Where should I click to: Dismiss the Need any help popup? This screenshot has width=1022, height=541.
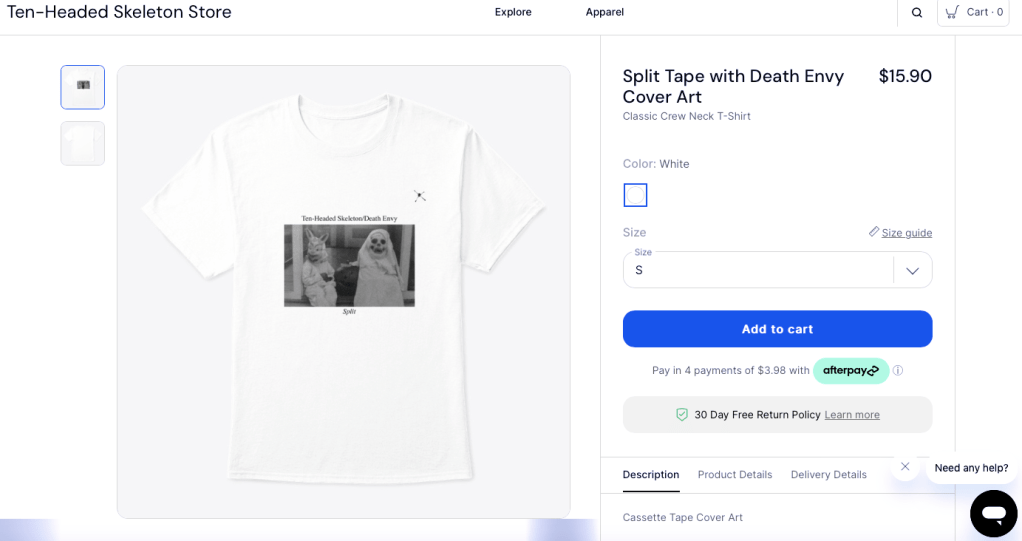pyautogui.click(x=905, y=467)
